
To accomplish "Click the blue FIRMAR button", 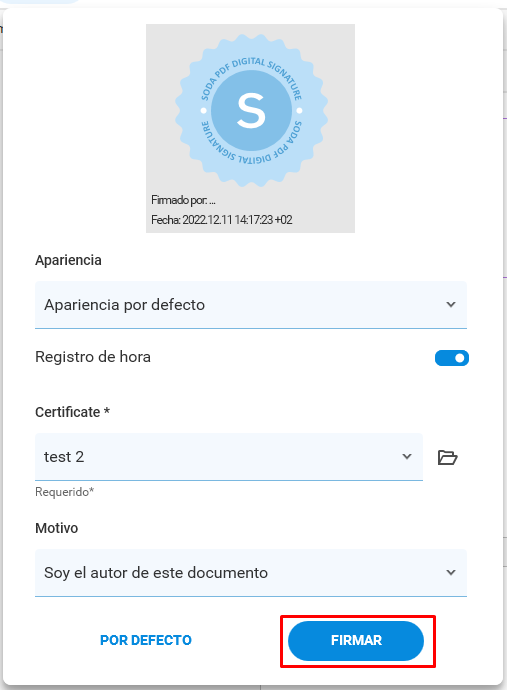I will pos(356,641).
